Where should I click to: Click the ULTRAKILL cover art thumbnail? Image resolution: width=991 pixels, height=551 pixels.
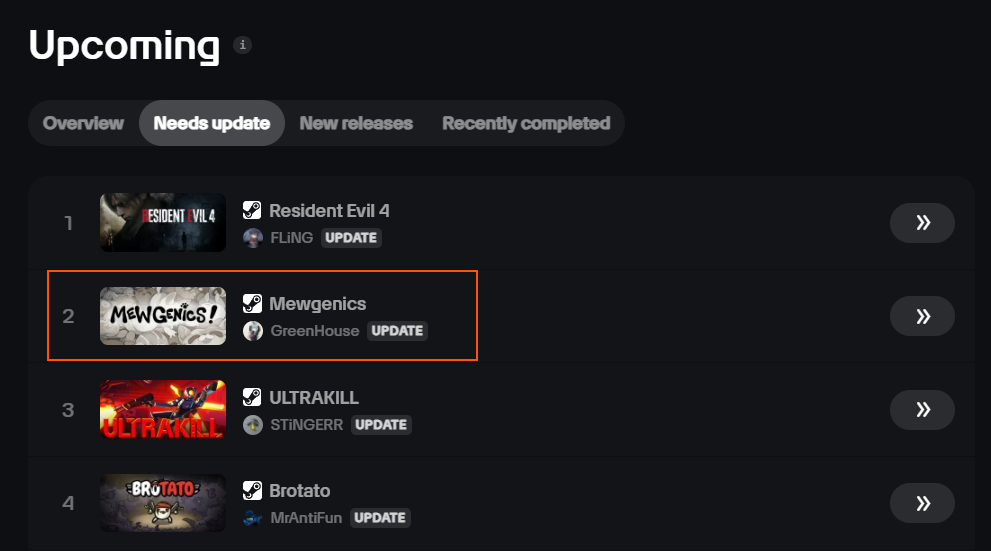[163, 410]
